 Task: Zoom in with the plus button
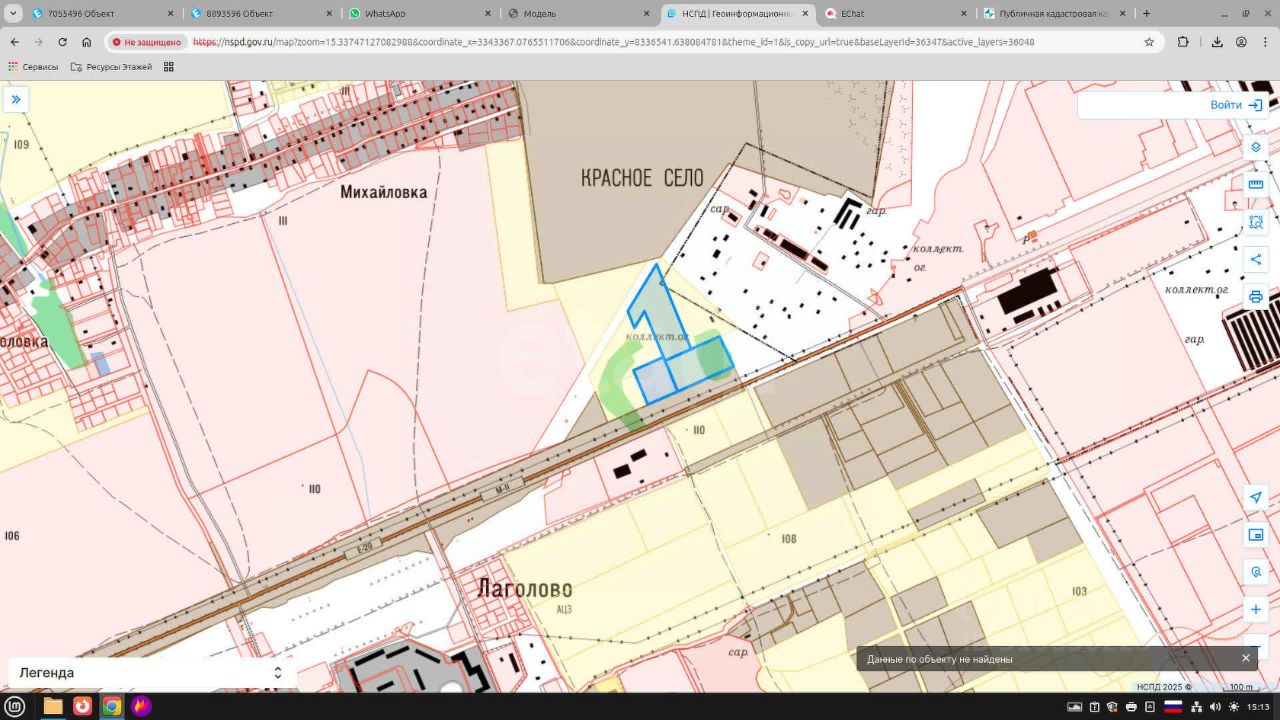pyautogui.click(x=1256, y=609)
